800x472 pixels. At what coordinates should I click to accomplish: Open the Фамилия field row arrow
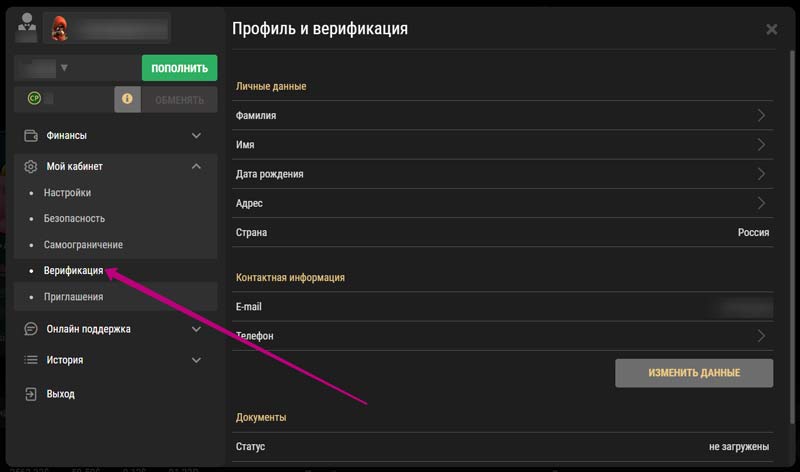761,115
